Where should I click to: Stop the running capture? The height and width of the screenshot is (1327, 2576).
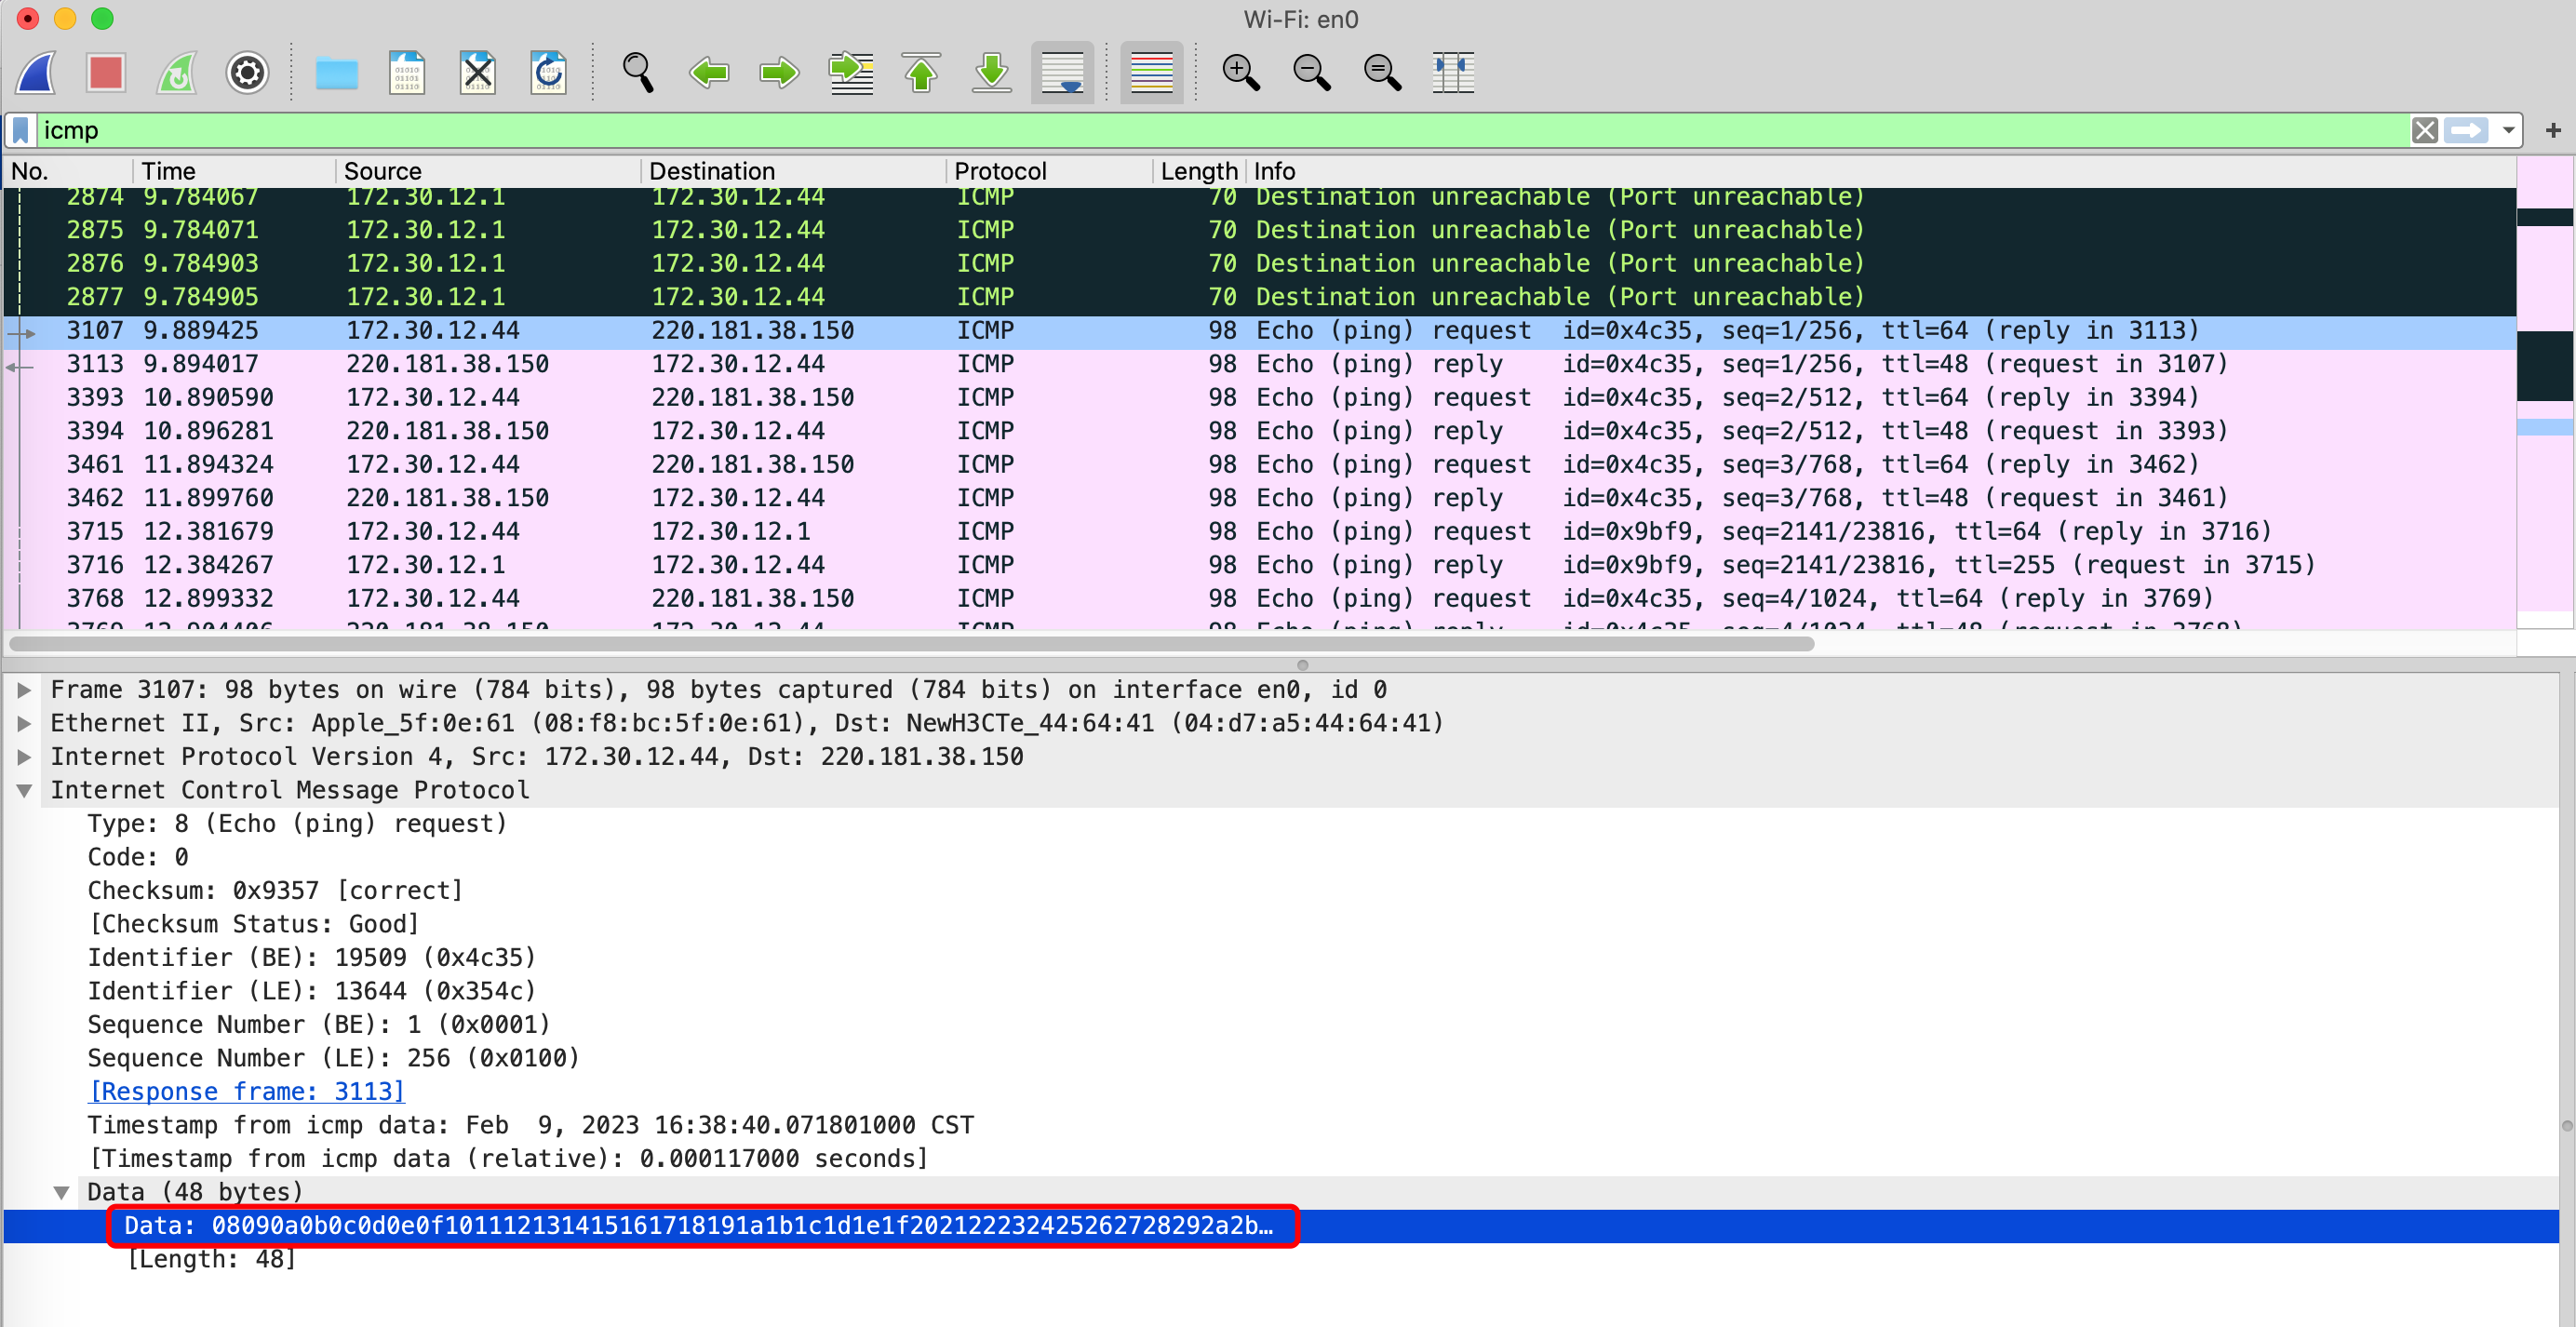(x=106, y=72)
